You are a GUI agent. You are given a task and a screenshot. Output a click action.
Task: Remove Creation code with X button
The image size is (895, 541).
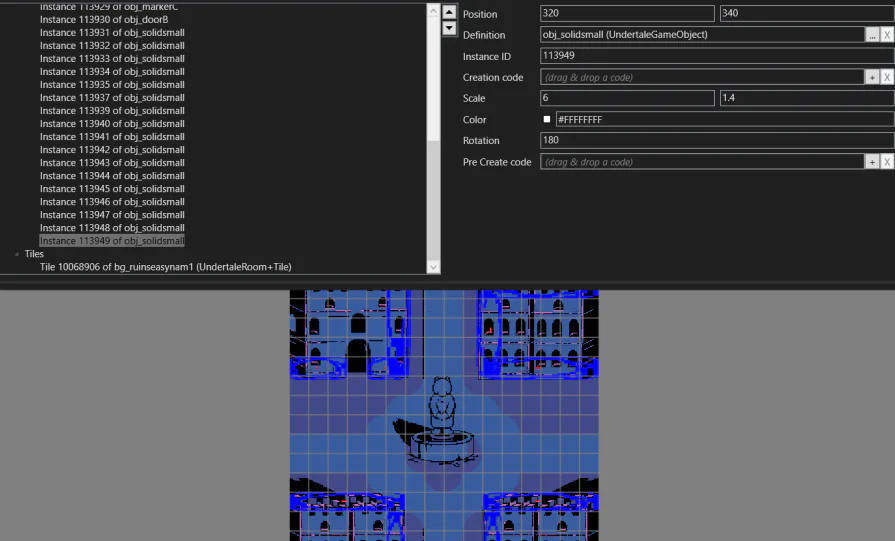coord(886,77)
